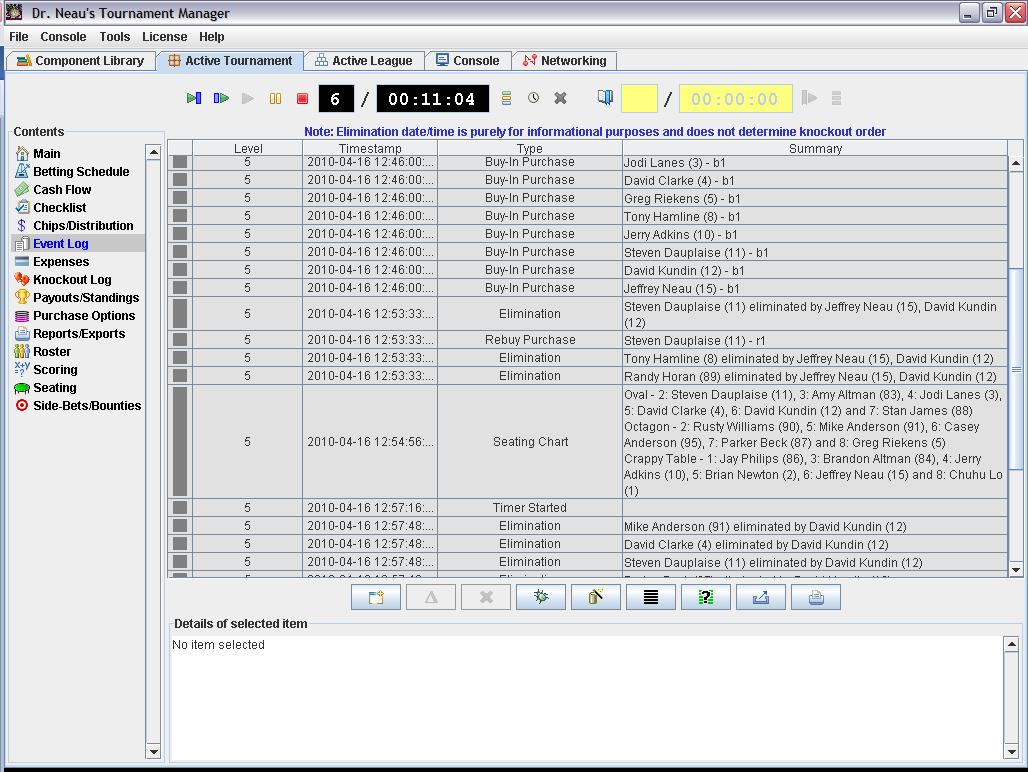Click the black horizontal lines button
Viewport: 1028px width, 772px height.
(651, 597)
